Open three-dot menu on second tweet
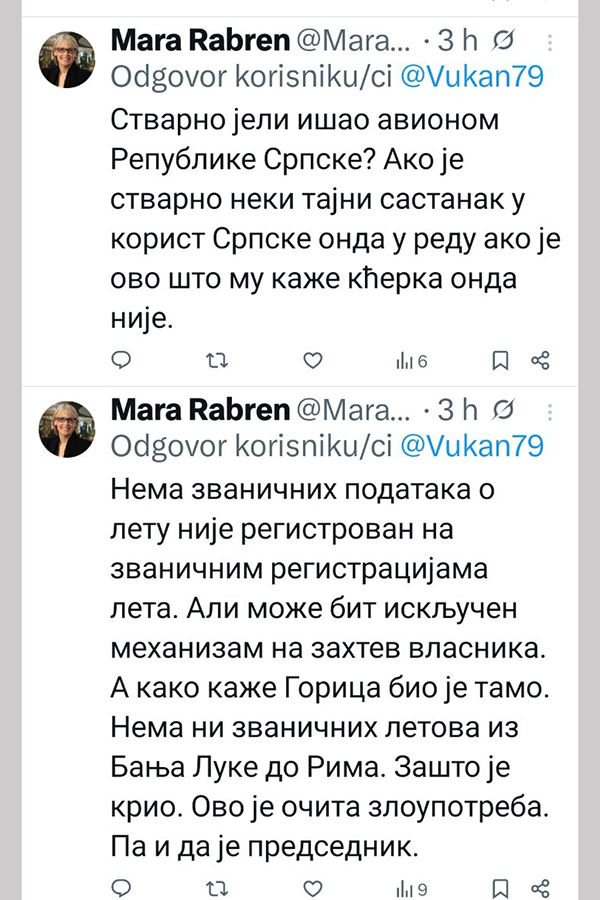 (549, 410)
